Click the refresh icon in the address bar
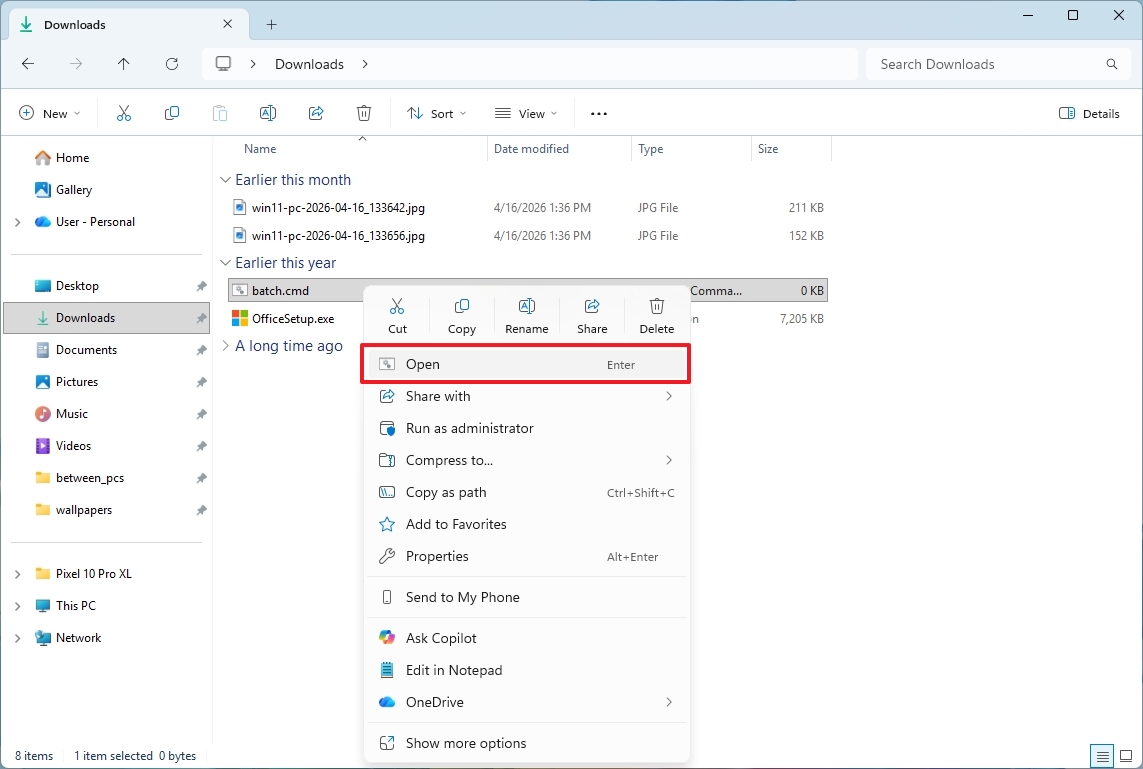 (171, 63)
